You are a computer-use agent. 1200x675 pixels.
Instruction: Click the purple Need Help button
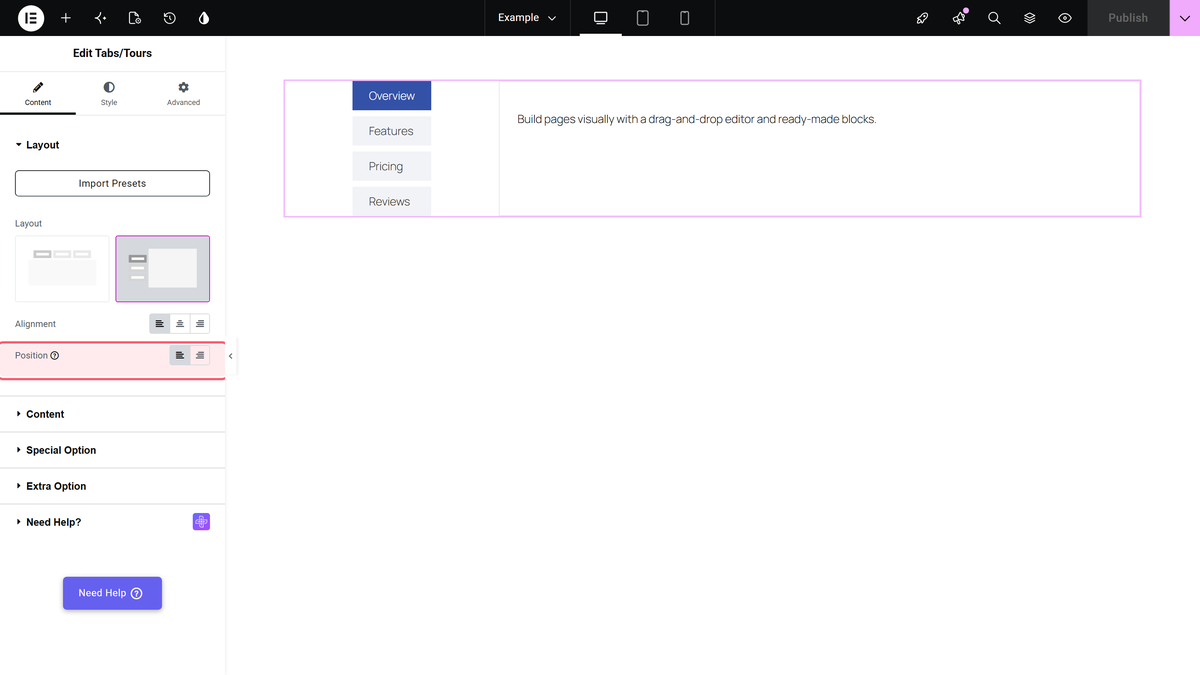point(112,593)
